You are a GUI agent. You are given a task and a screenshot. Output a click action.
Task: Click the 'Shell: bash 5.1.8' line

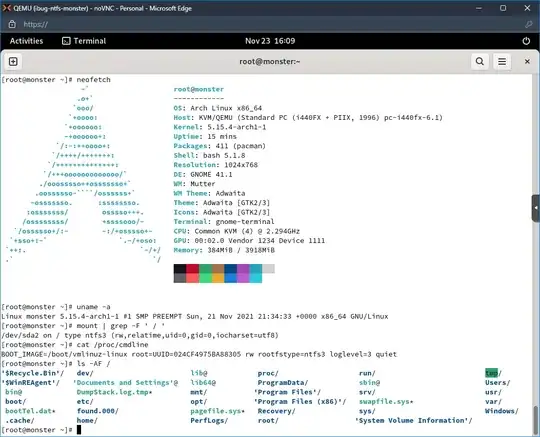(209, 155)
